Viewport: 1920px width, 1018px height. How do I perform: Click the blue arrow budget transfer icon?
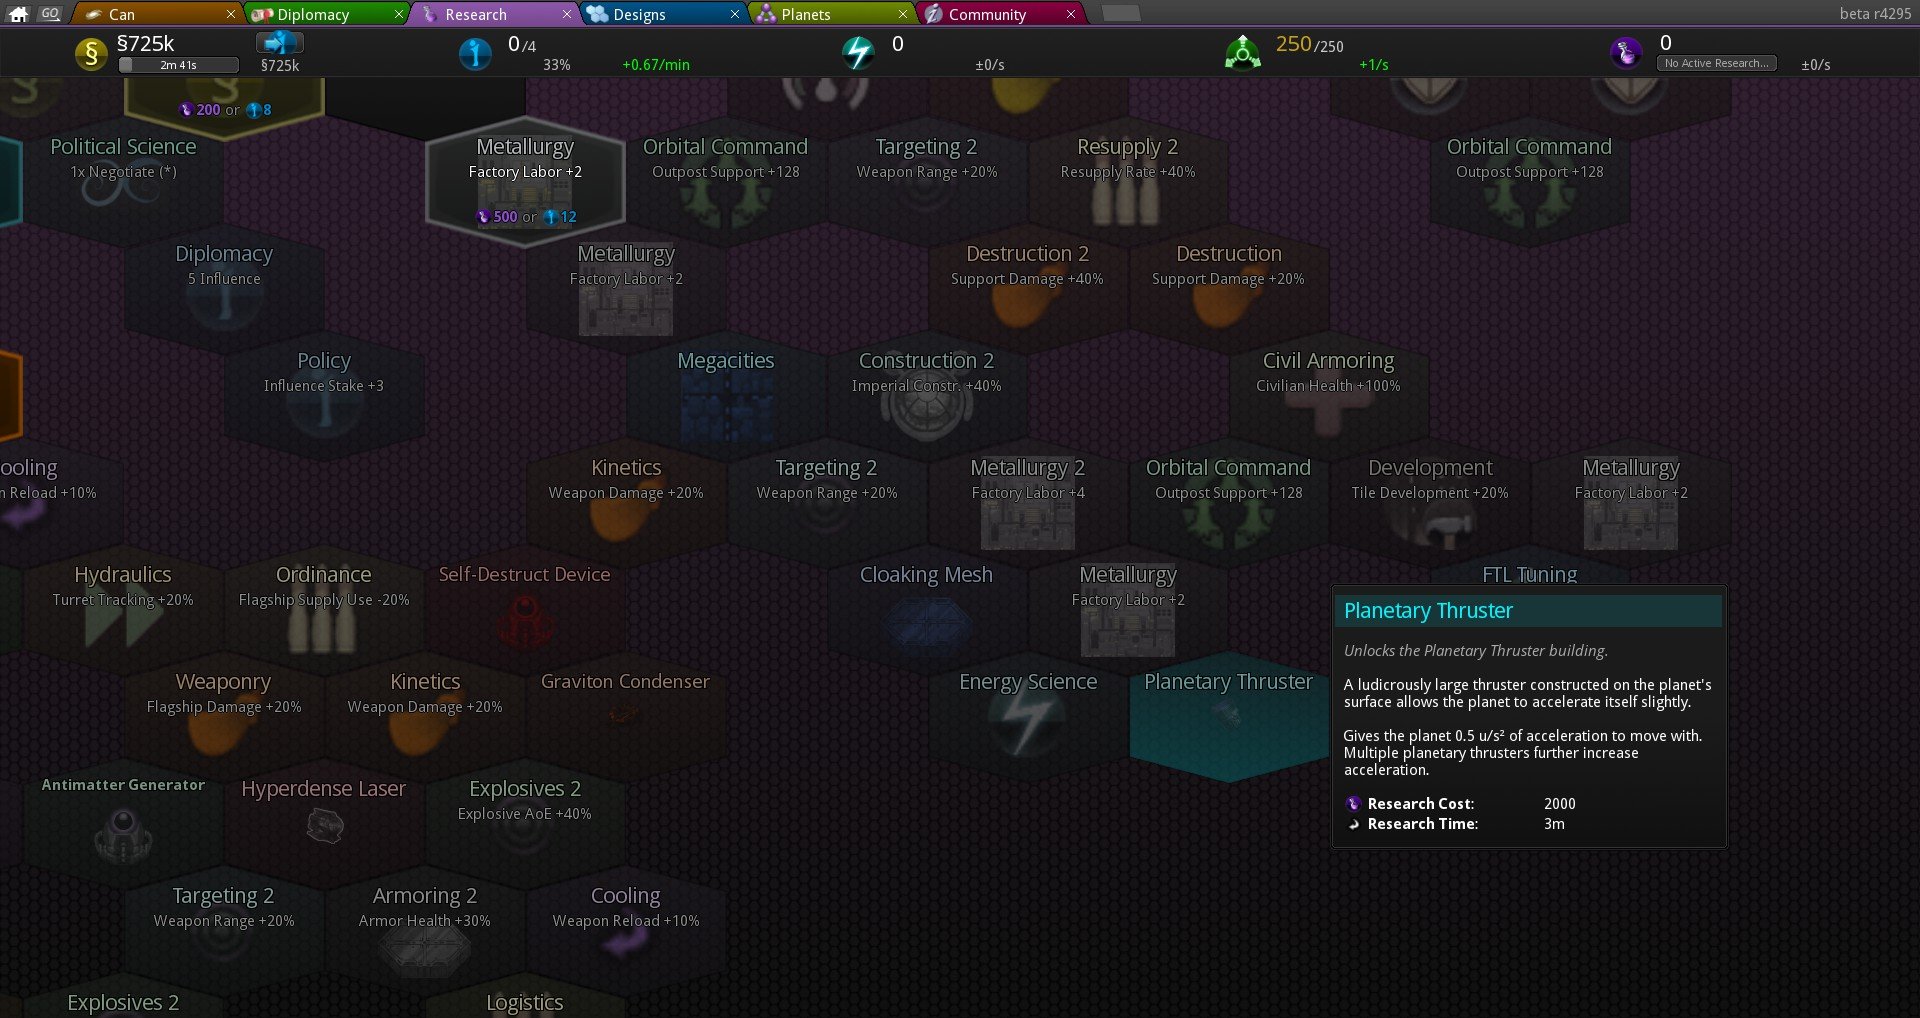pos(279,43)
